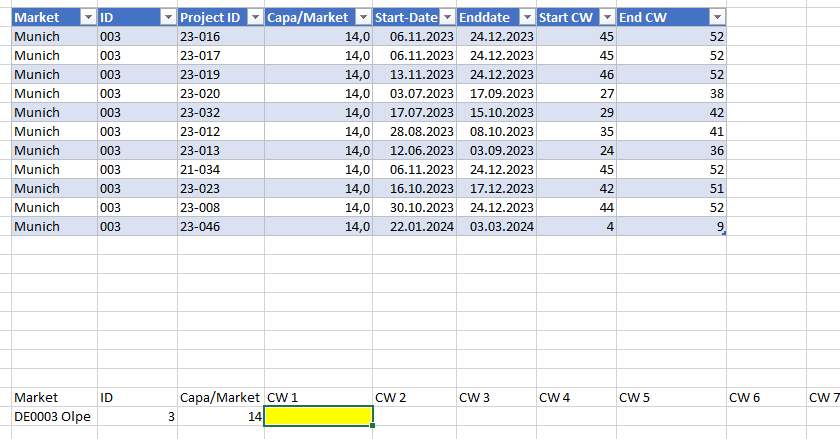The image size is (840, 439).
Task: Select the Project ID cell 23-046
Action: click(x=221, y=227)
